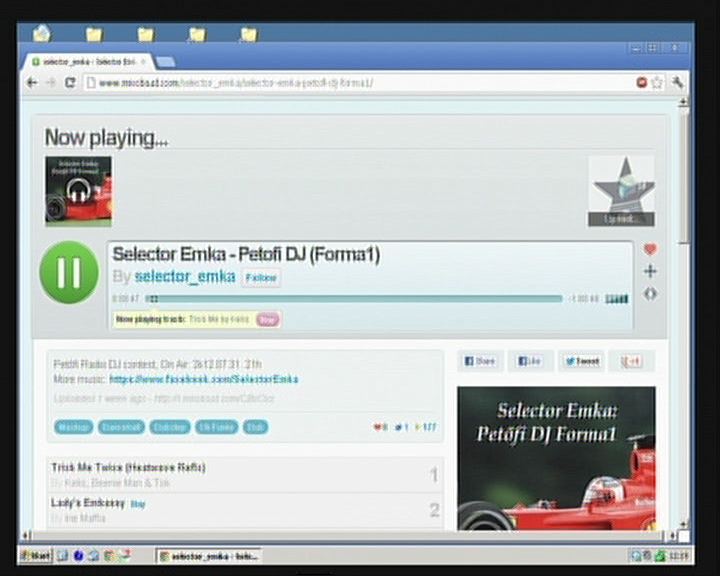
Task: Pause the mix with the green pause button
Action: (x=69, y=272)
